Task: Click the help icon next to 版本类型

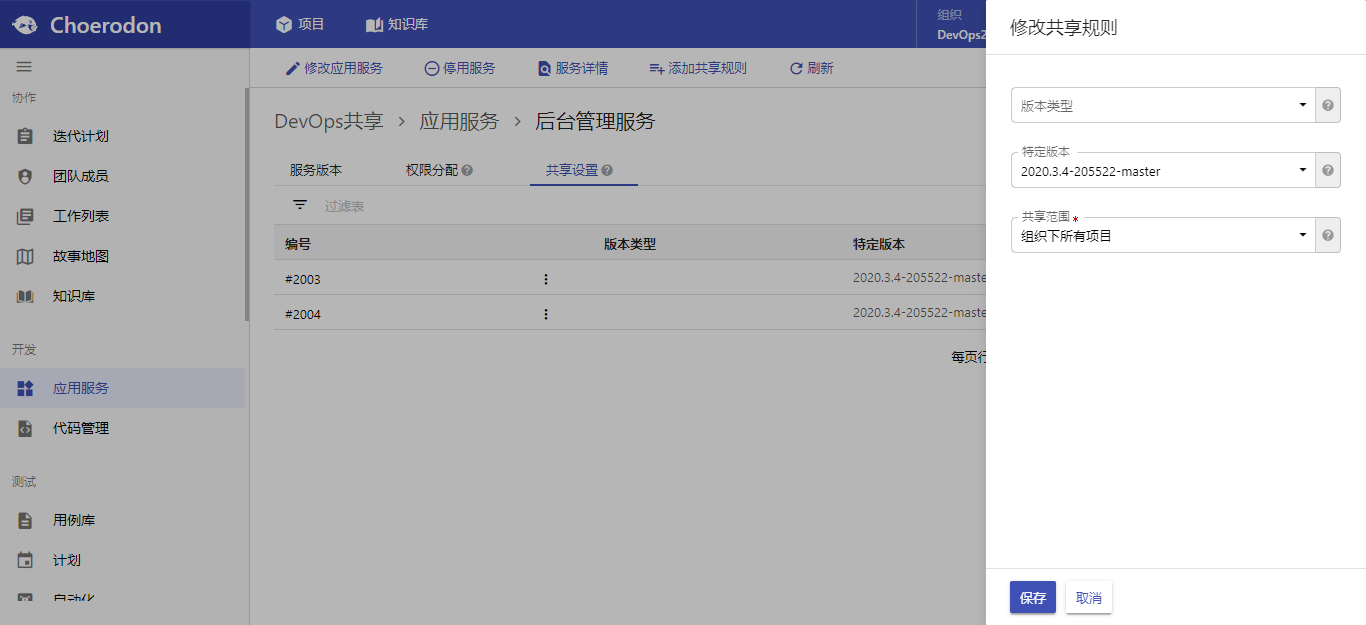Action: pos(1327,105)
